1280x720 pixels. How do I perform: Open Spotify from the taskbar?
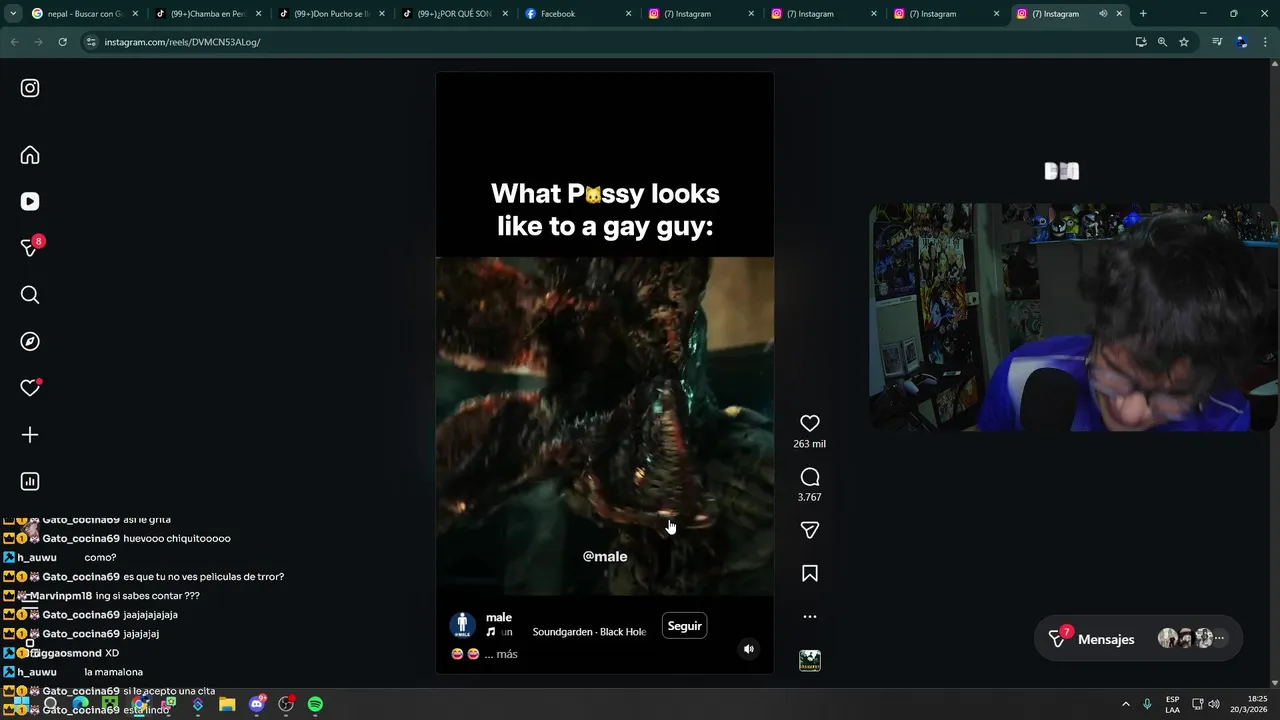tap(315, 704)
